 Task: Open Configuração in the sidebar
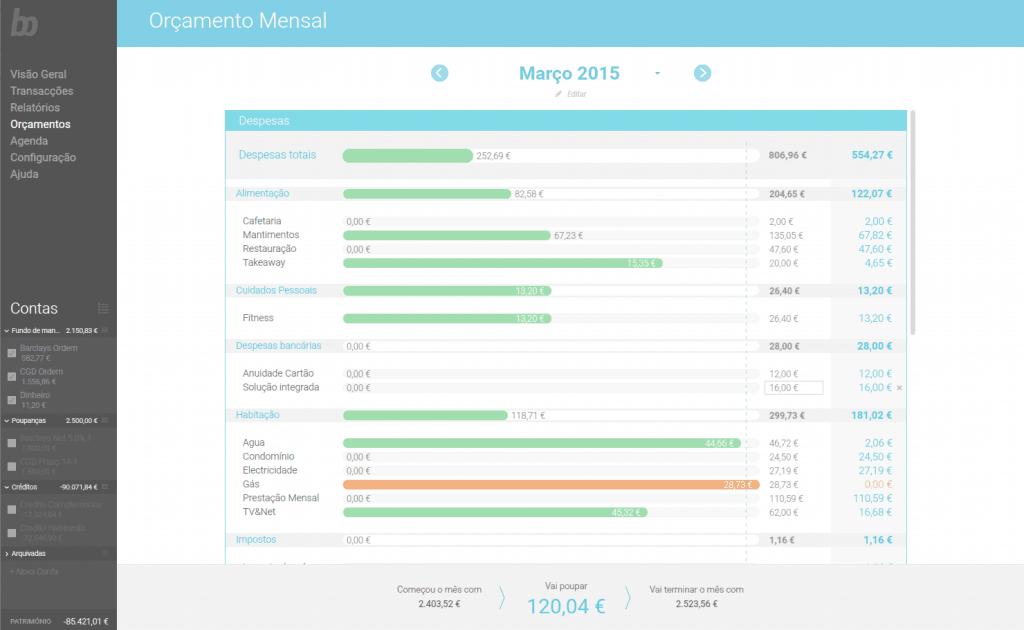tap(42, 157)
